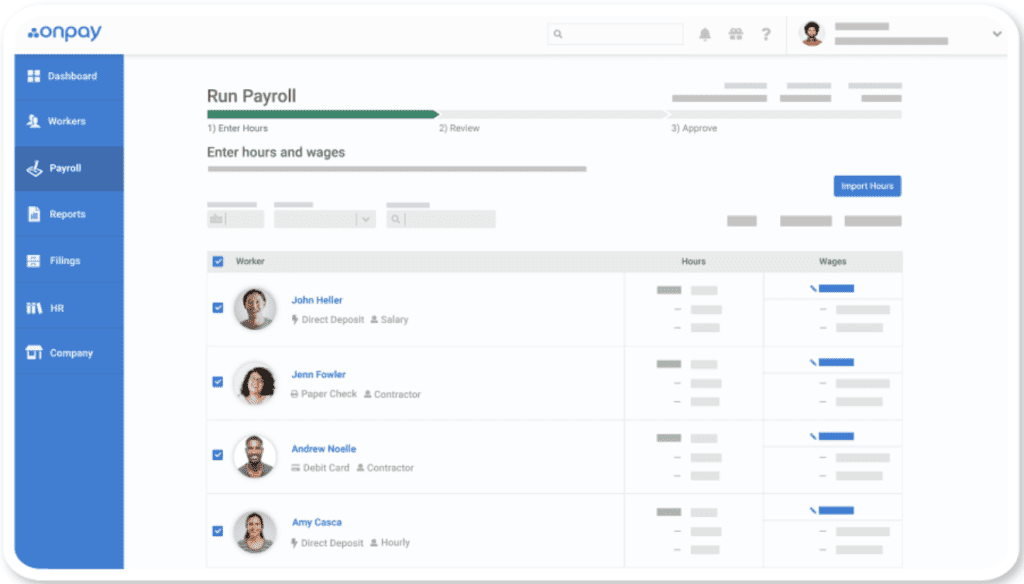Open help using the question mark icon
This screenshot has width=1024, height=584.
coord(766,33)
